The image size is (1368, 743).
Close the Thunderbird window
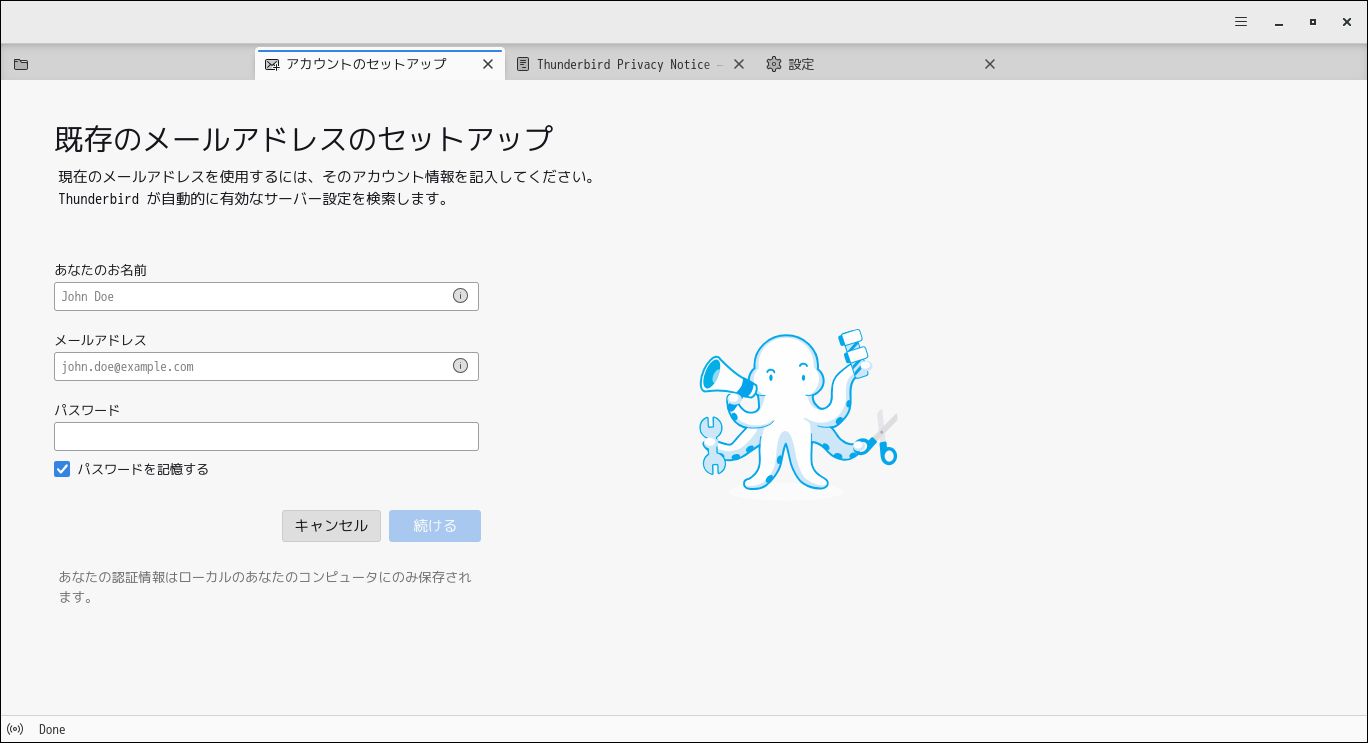tap(1347, 22)
